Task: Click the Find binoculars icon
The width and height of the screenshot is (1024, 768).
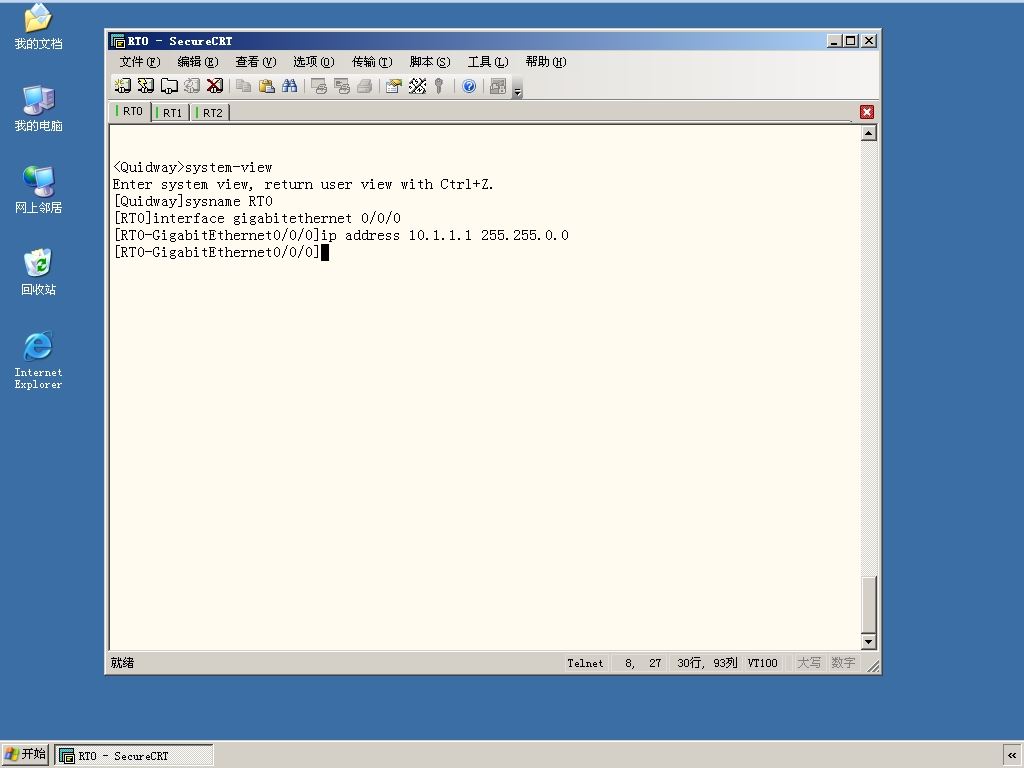Action: coord(289,86)
